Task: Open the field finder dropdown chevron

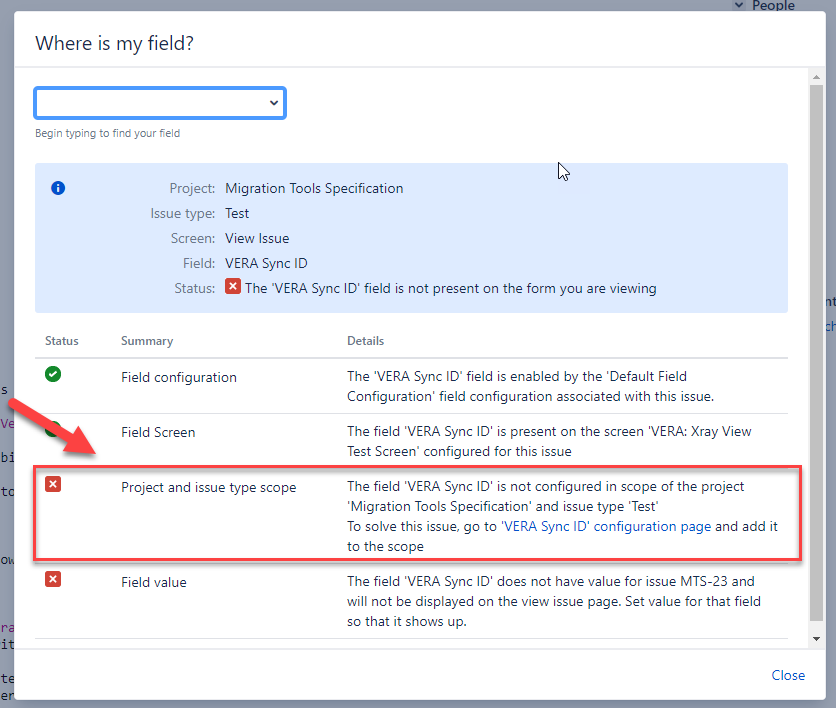Action: click(x=274, y=103)
